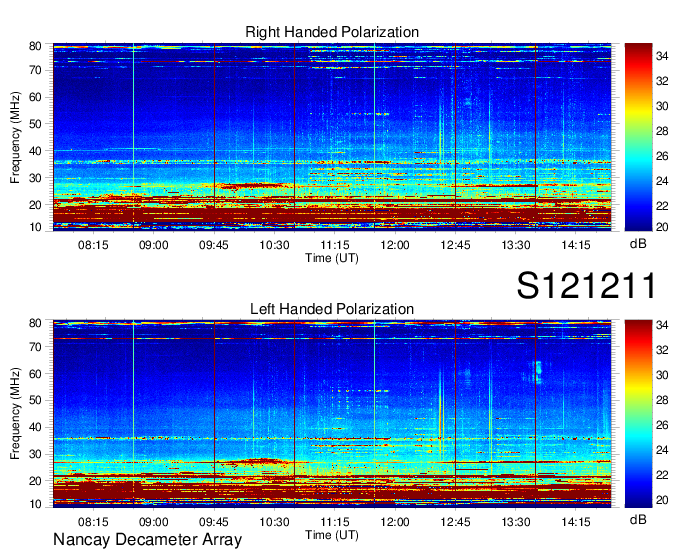Click the 40 MHz tick on the bottom plot
This screenshot has height=552, width=680.
(x=35, y=427)
